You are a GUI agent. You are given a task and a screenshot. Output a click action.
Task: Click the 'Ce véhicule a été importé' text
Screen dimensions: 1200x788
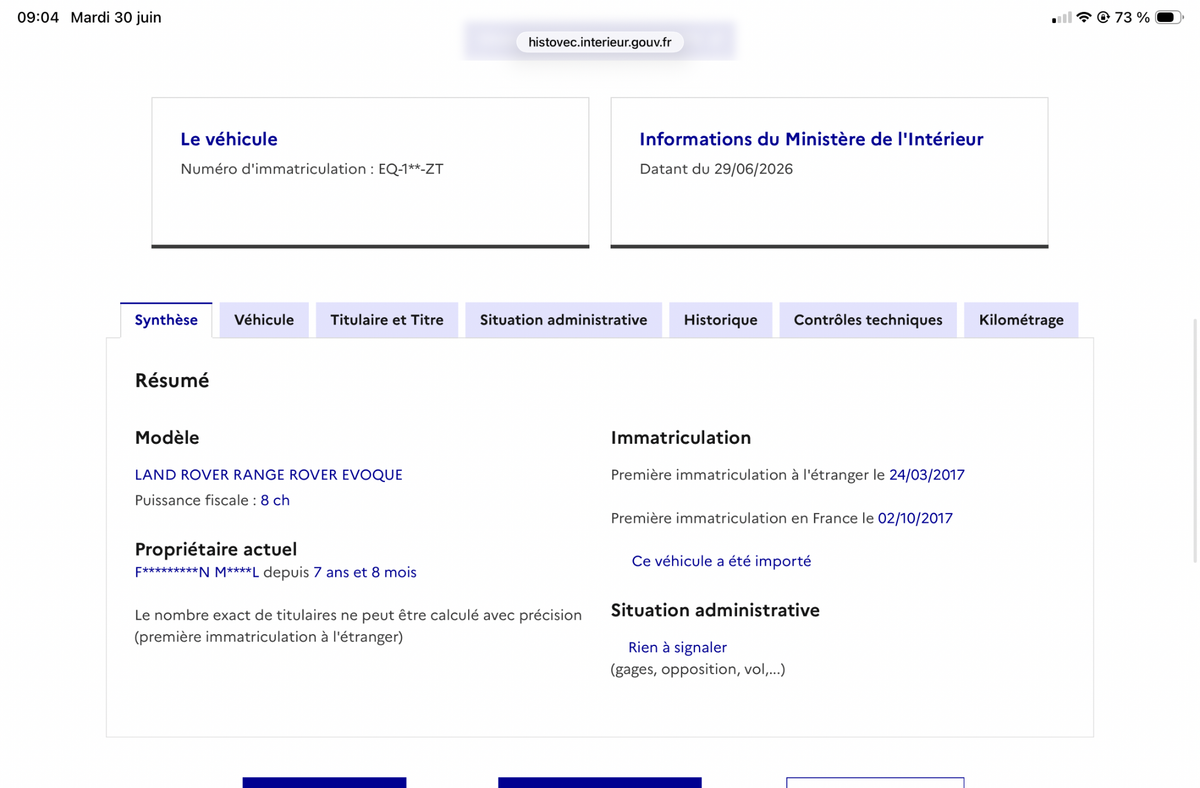click(x=721, y=561)
